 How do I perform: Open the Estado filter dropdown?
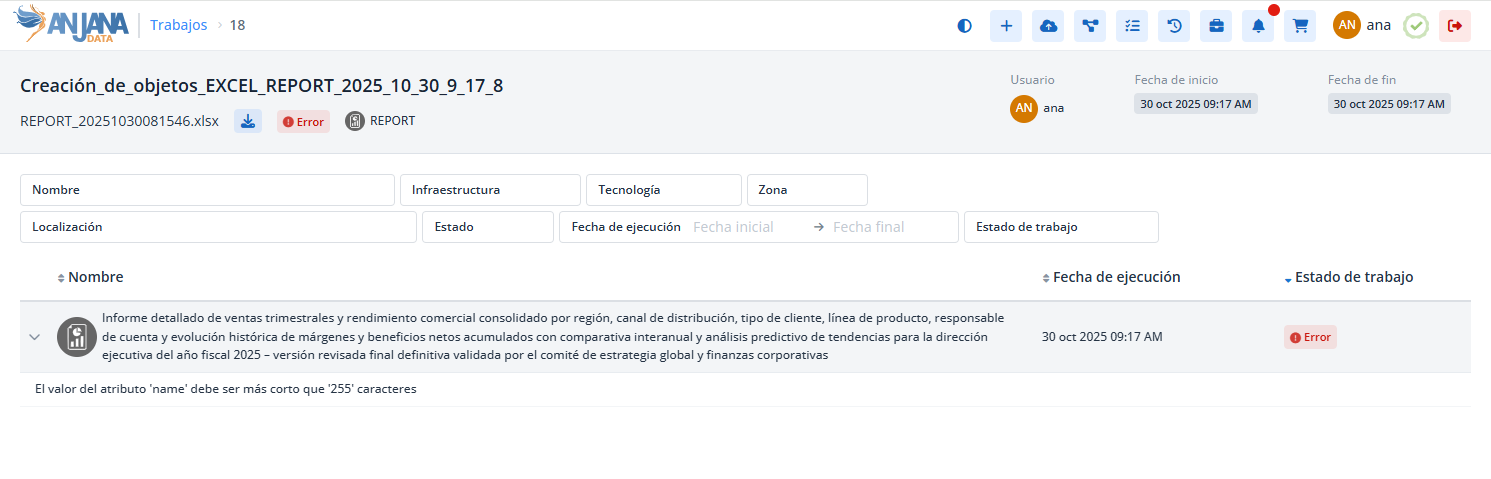coord(487,227)
